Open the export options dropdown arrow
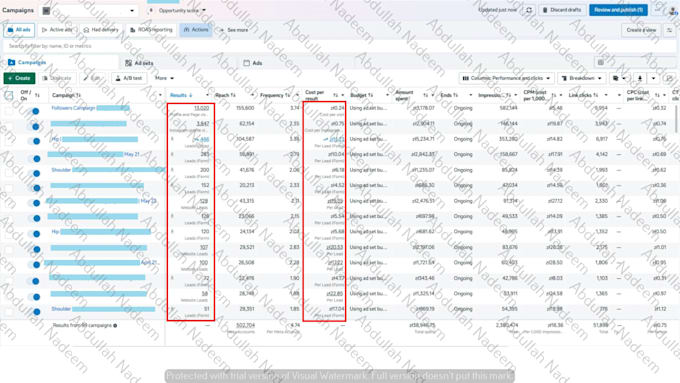Viewport: 680px width, 383px height. coord(654,78)
